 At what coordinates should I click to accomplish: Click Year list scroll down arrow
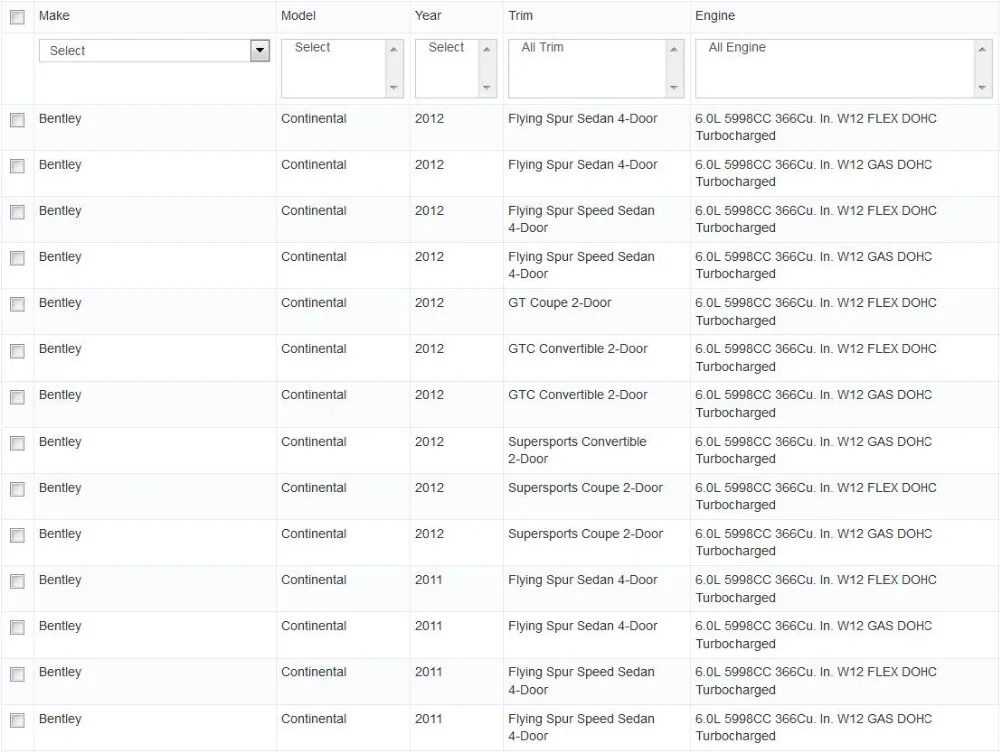pos(487,87)
